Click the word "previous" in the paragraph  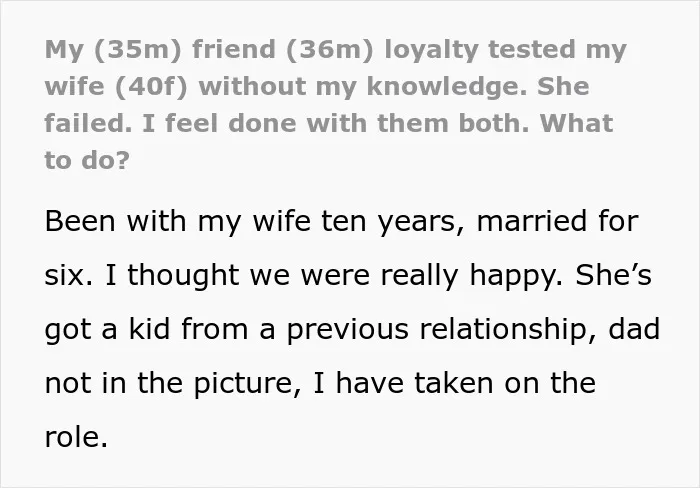point(347,331)
